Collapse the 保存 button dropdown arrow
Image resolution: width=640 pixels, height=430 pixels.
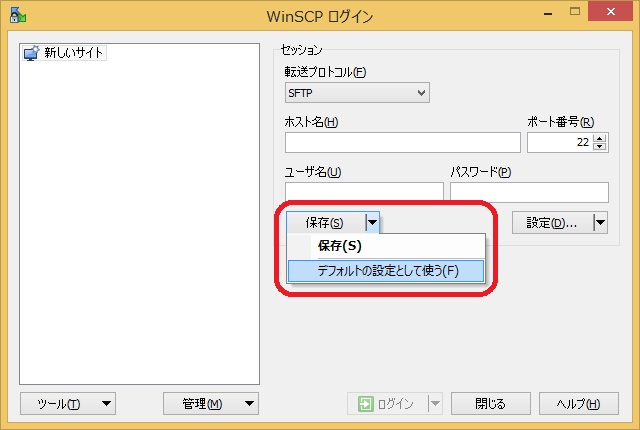tap(371, 223)
